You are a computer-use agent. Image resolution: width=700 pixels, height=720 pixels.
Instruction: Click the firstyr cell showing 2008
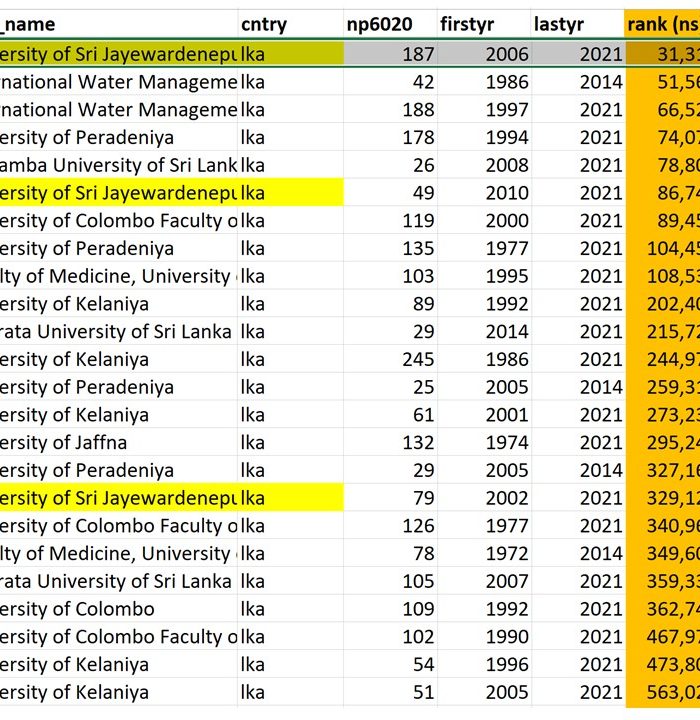(485, 165)
